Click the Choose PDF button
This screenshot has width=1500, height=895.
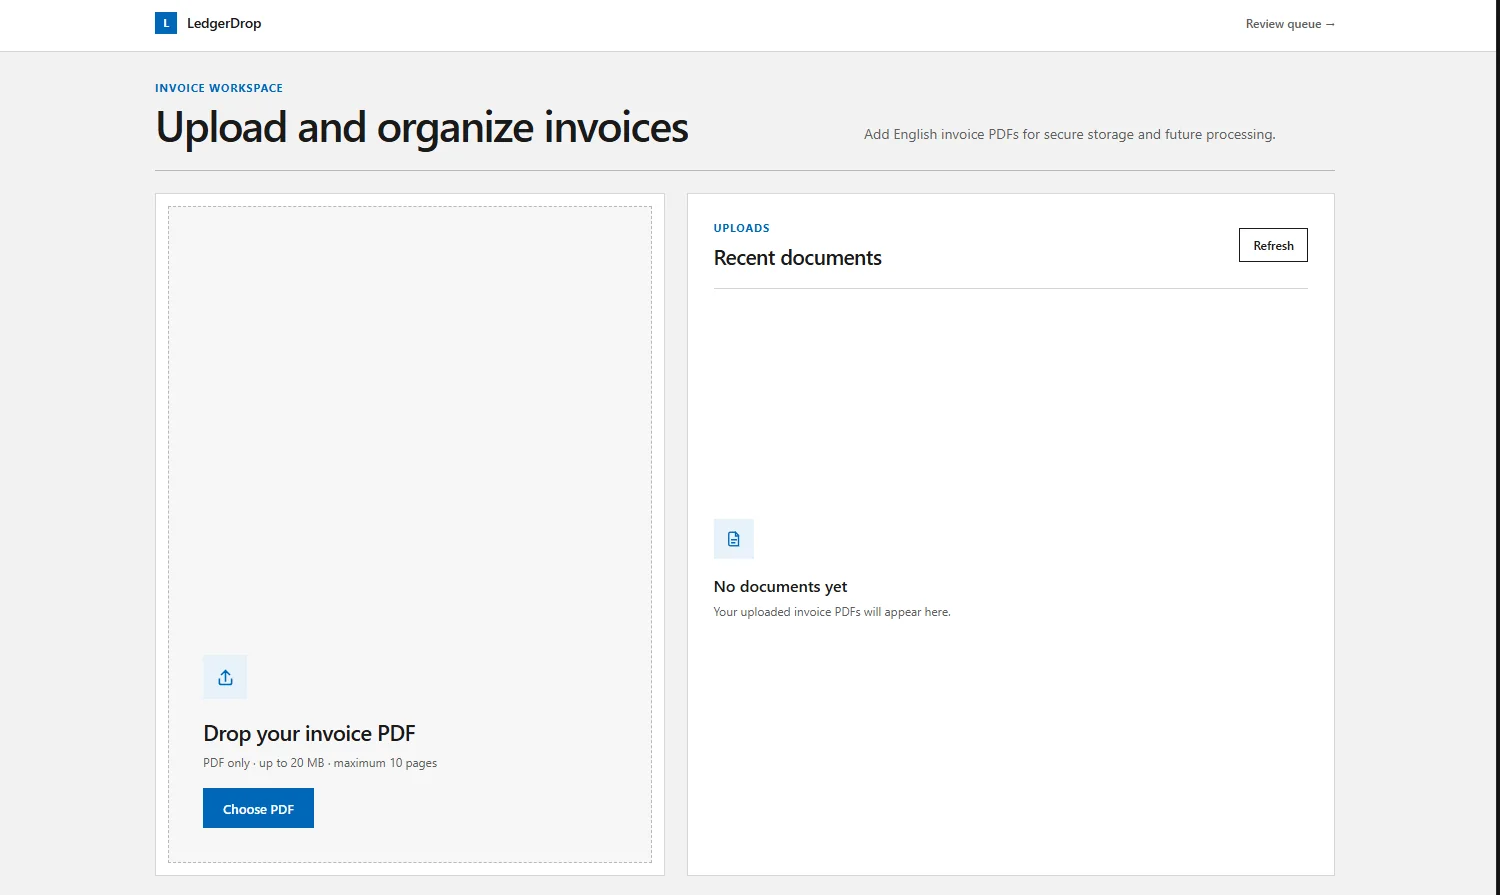click(x=258, y=808)
